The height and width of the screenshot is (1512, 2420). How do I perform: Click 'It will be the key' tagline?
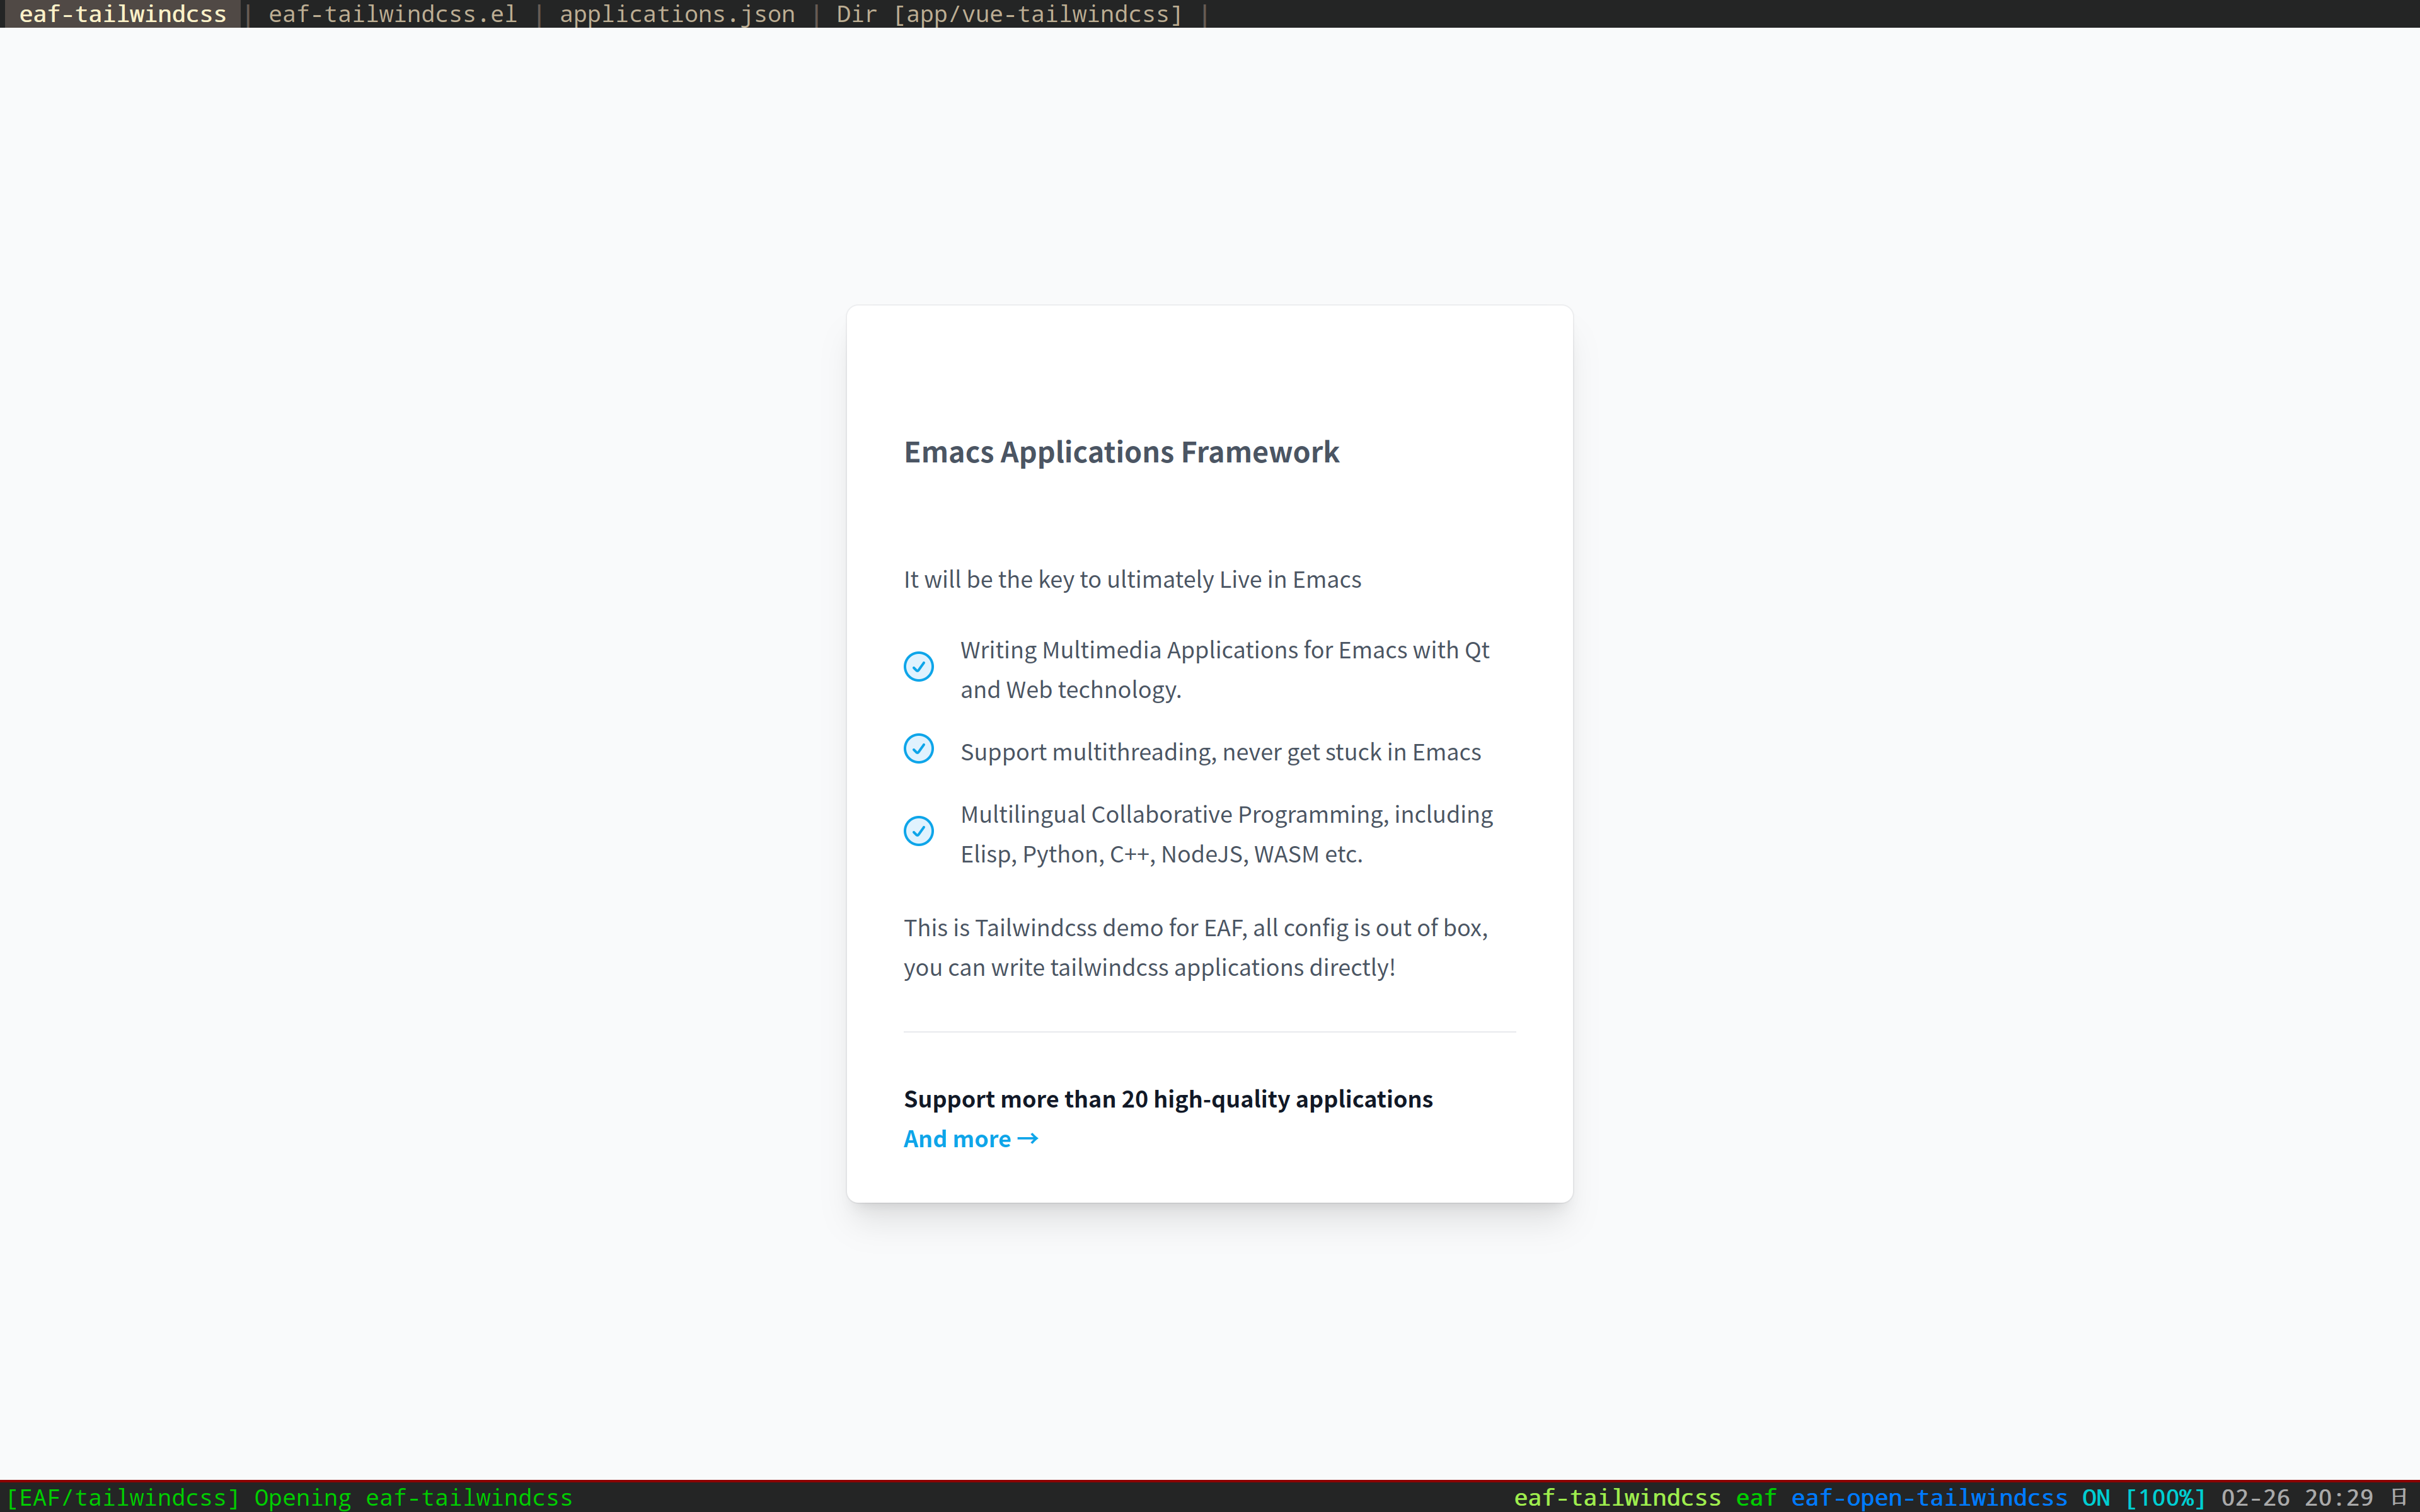[x=1131, y=579]
